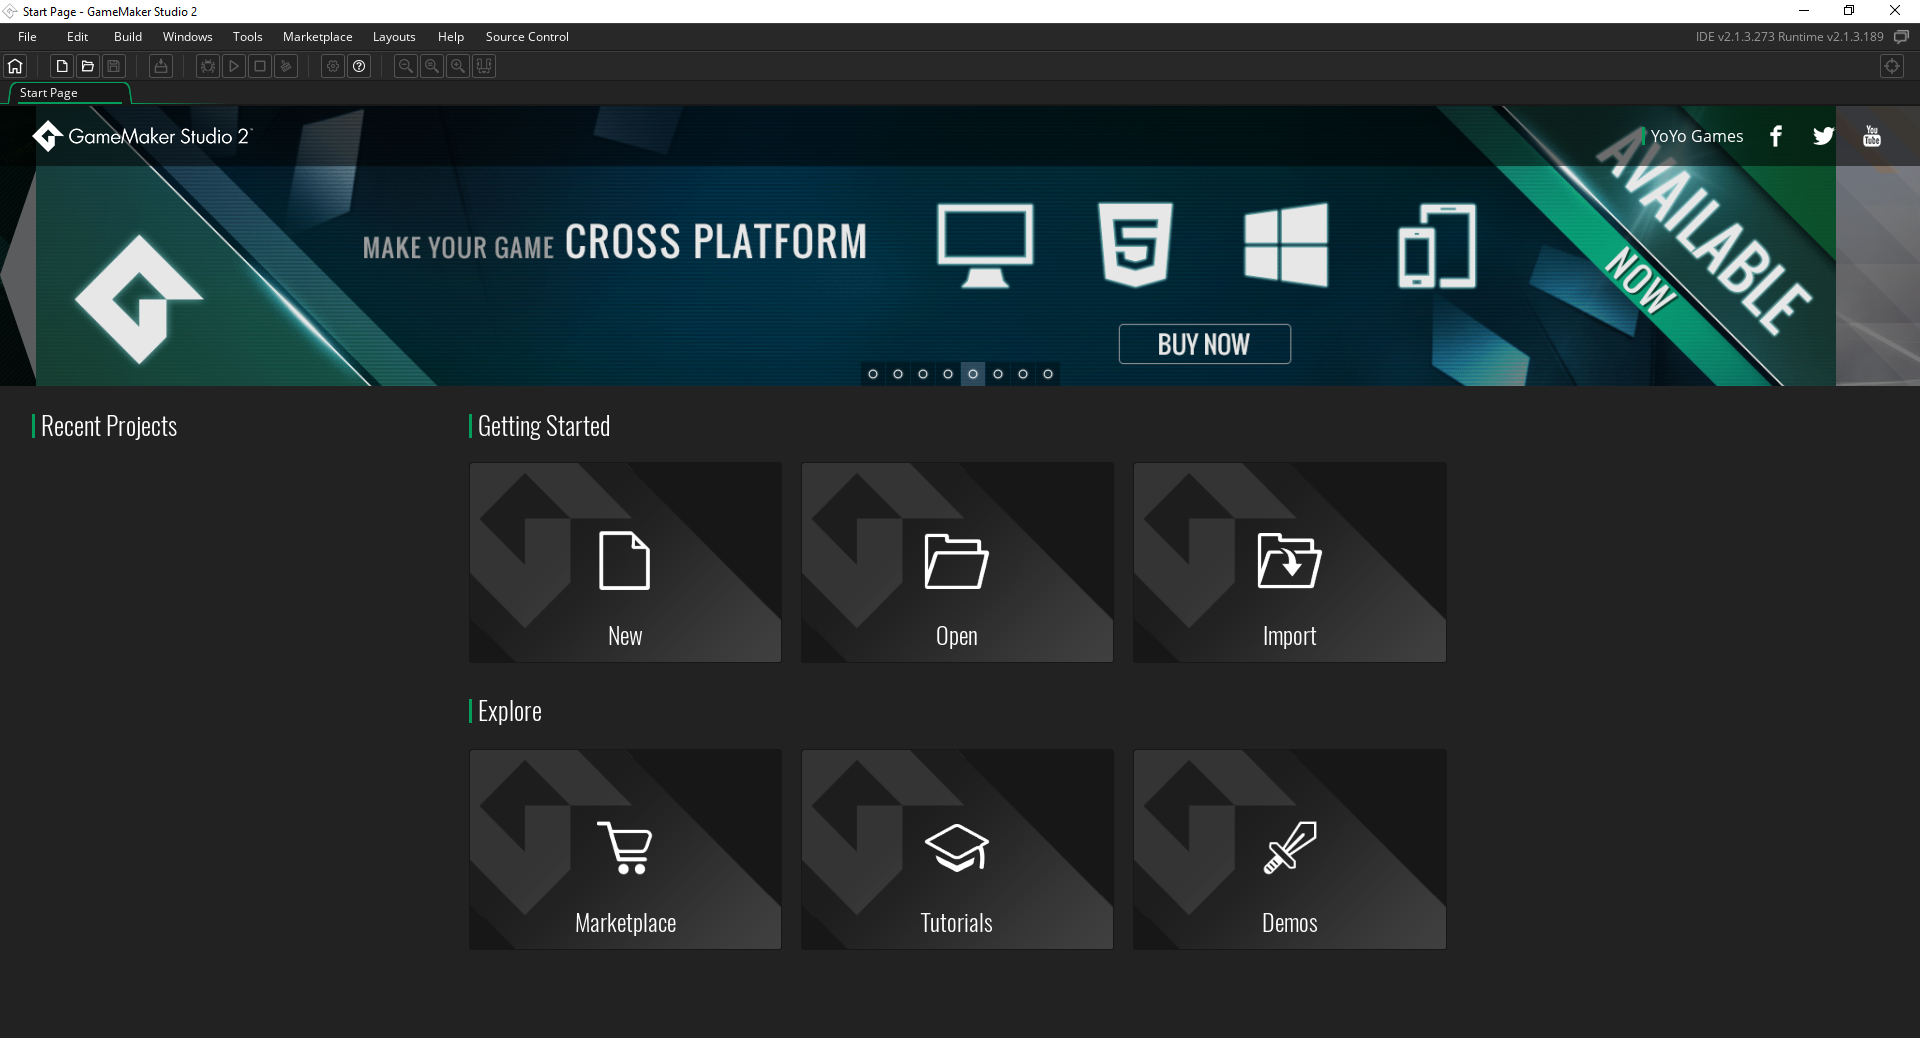The width and height of the screenshot is (1920, 1038).
Task: Clean the project with broom icon
Action: [x=286, y=66]
